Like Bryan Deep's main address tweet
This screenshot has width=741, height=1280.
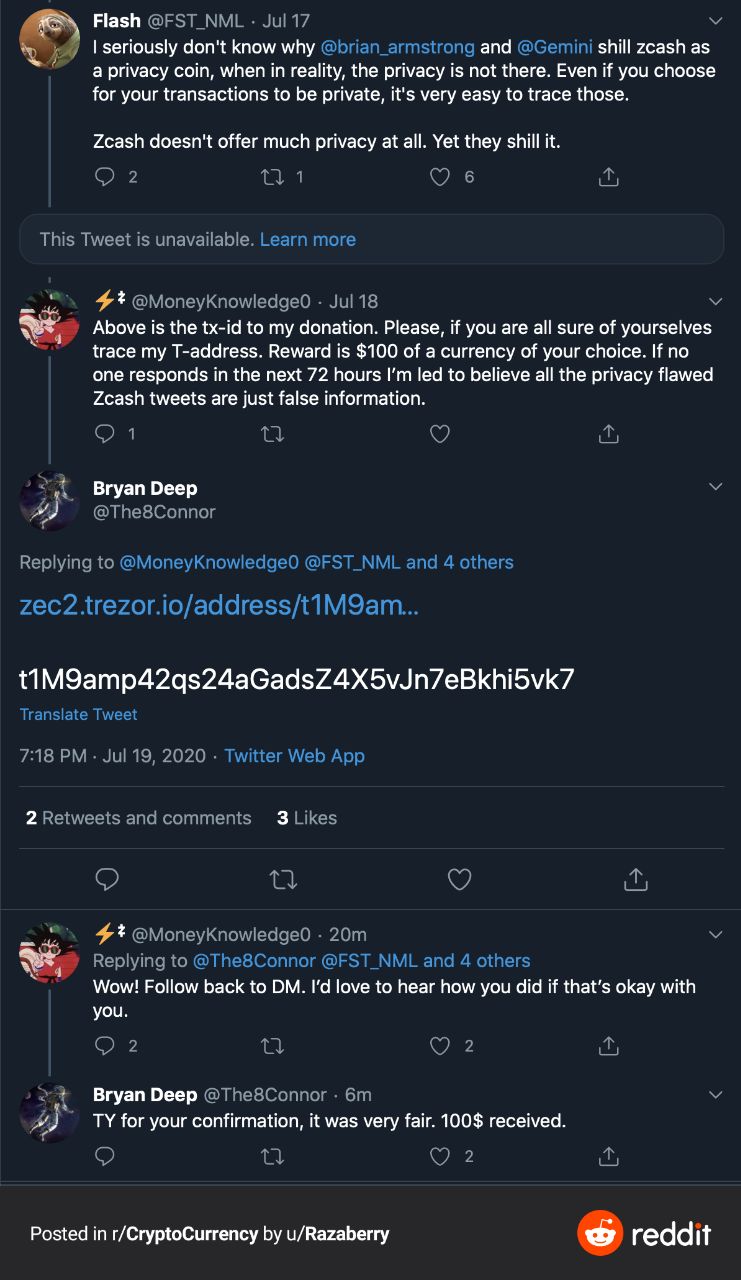[x=459, y=880]
